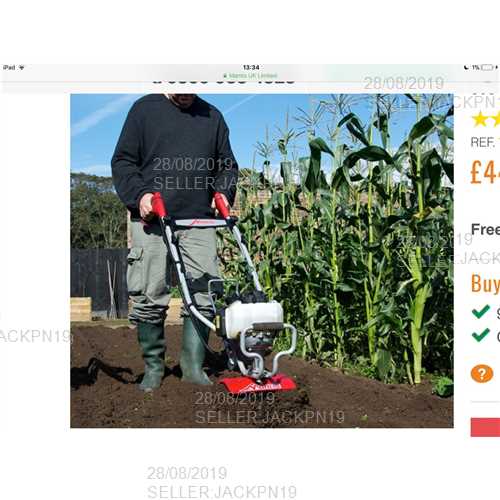The image size is (500, 500).
Task: Click the REF. product reference label
Action: coord(483,143)
